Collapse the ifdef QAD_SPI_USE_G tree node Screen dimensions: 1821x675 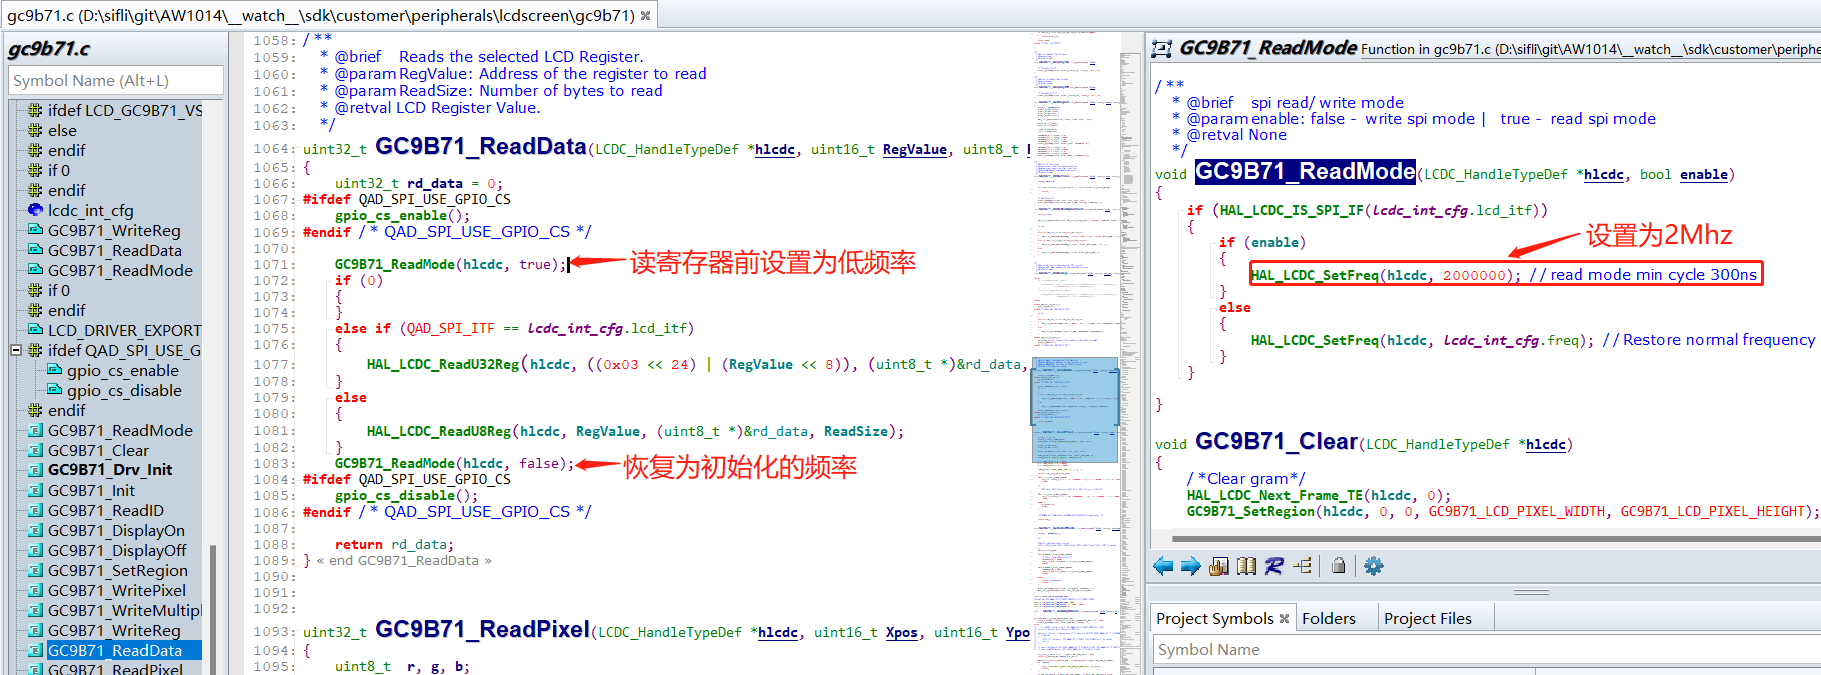[16, 350]
